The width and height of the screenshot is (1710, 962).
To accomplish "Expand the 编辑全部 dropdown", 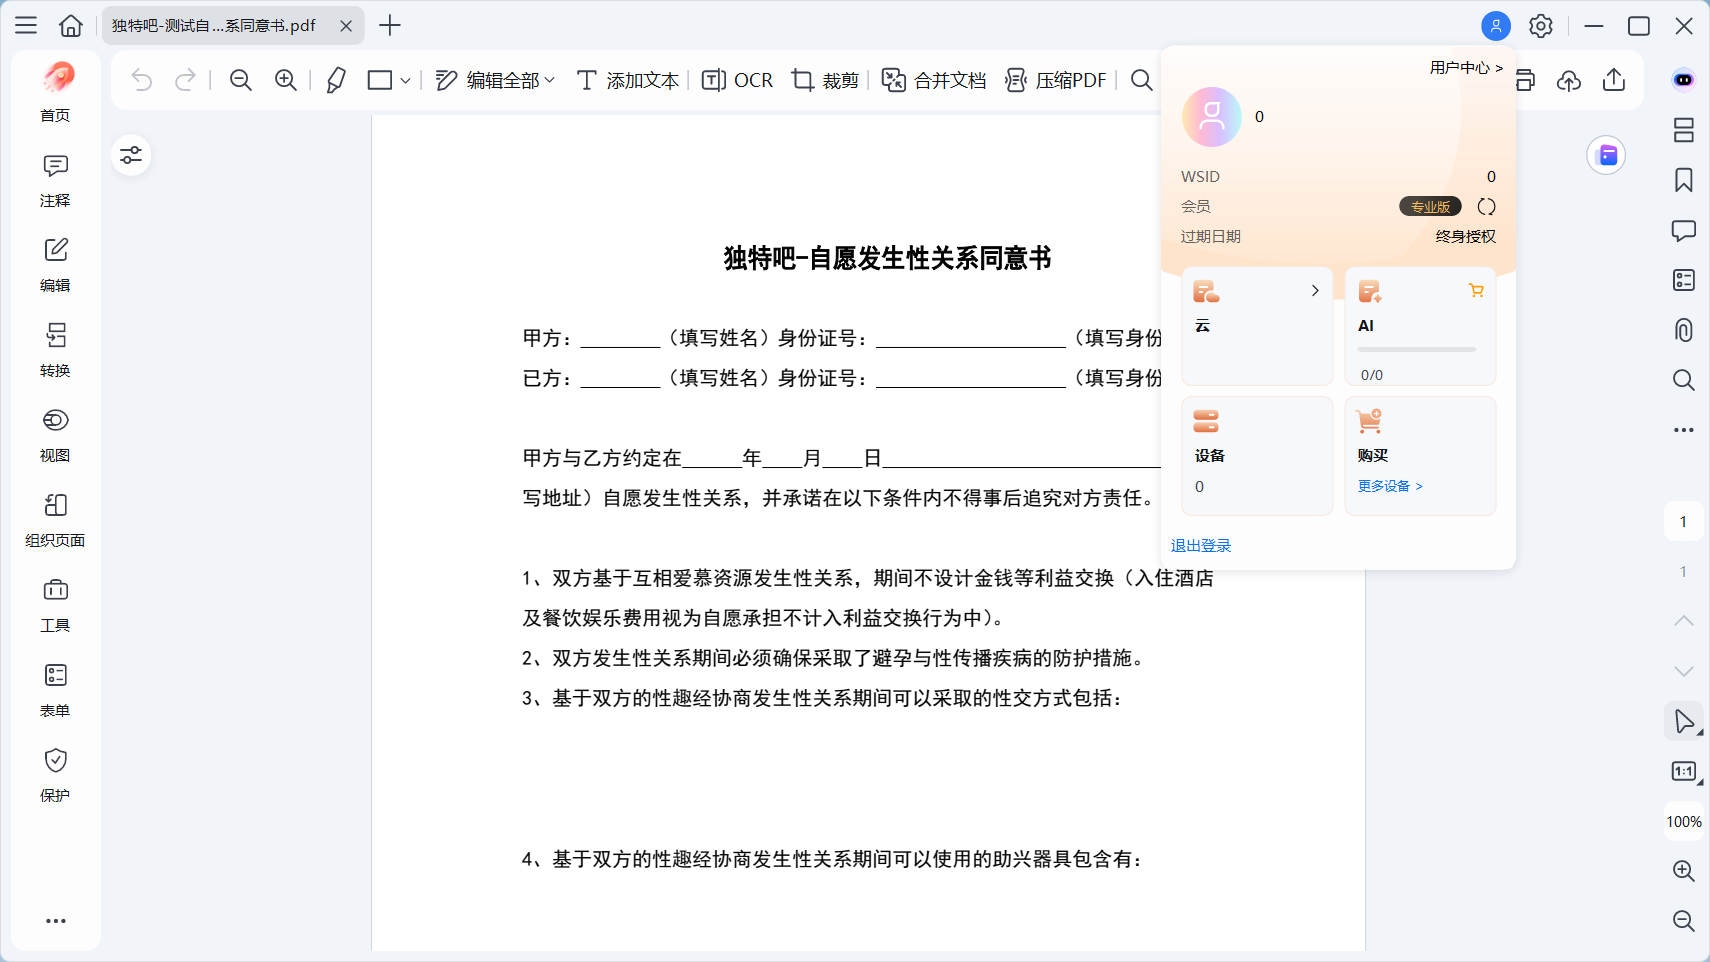I will [x=550, y=80].
